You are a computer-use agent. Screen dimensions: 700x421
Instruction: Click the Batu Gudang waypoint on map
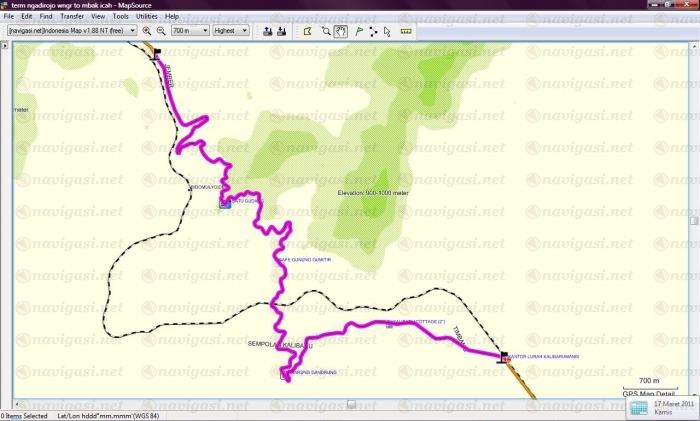click(224, 203)
